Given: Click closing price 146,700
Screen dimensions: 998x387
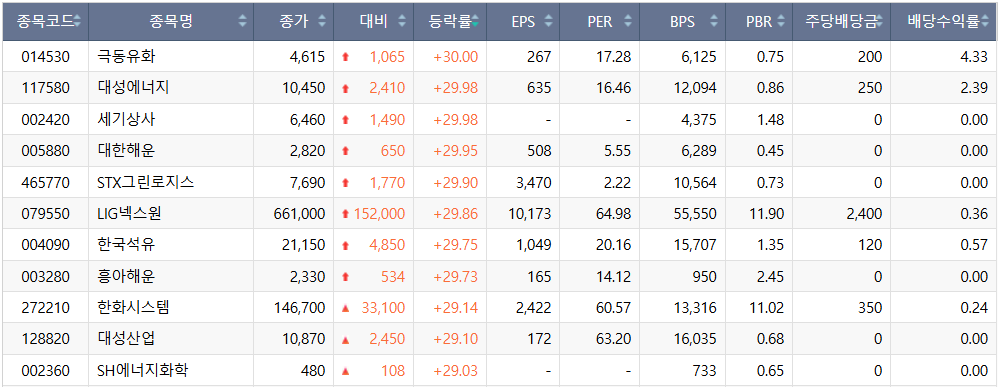Looking at the screenshot, I should 299,308.
